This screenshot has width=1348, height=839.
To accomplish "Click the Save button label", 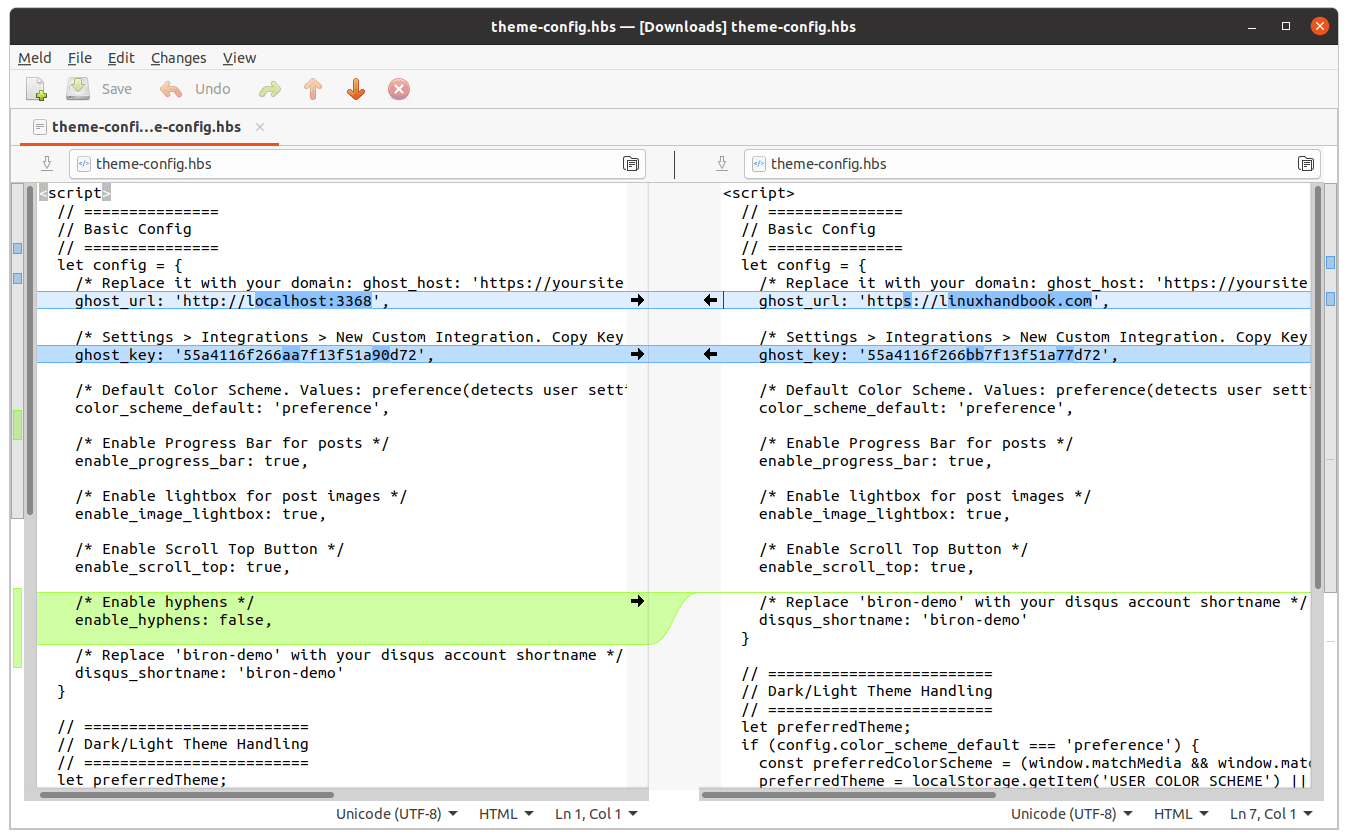I will [x=116, y=89].
